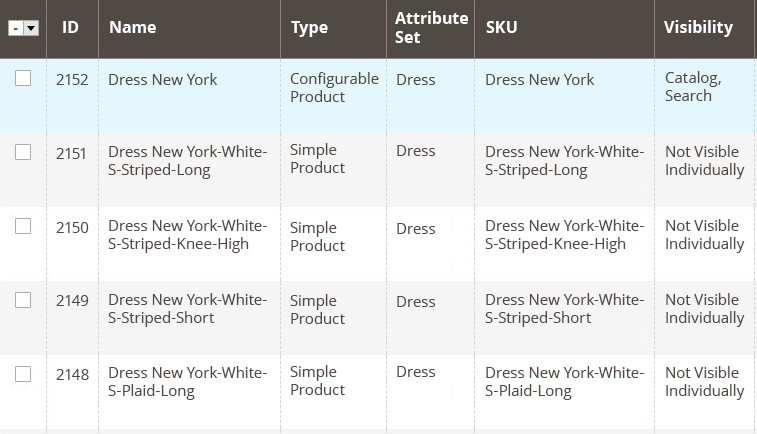Sort products by Name column header
The height and width of the screenshot is (434, 757).
tap(133, 27)
